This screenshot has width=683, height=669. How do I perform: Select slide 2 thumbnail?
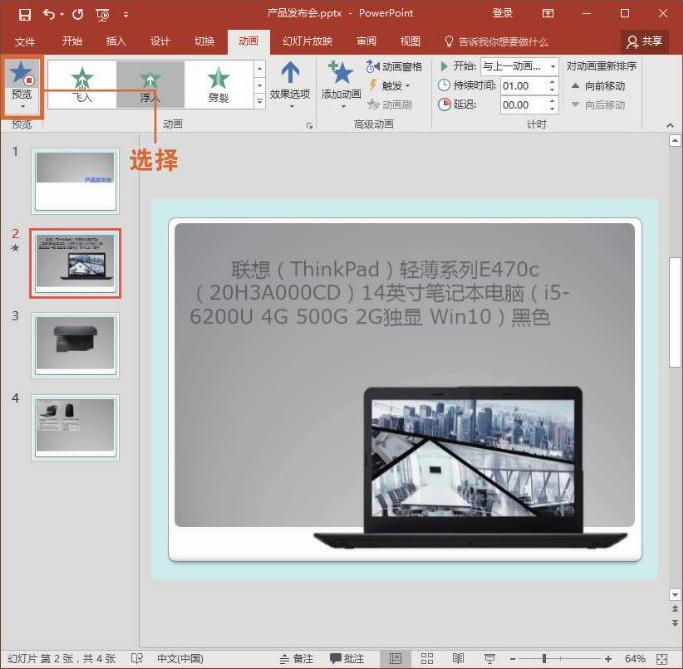pos(75,264)
